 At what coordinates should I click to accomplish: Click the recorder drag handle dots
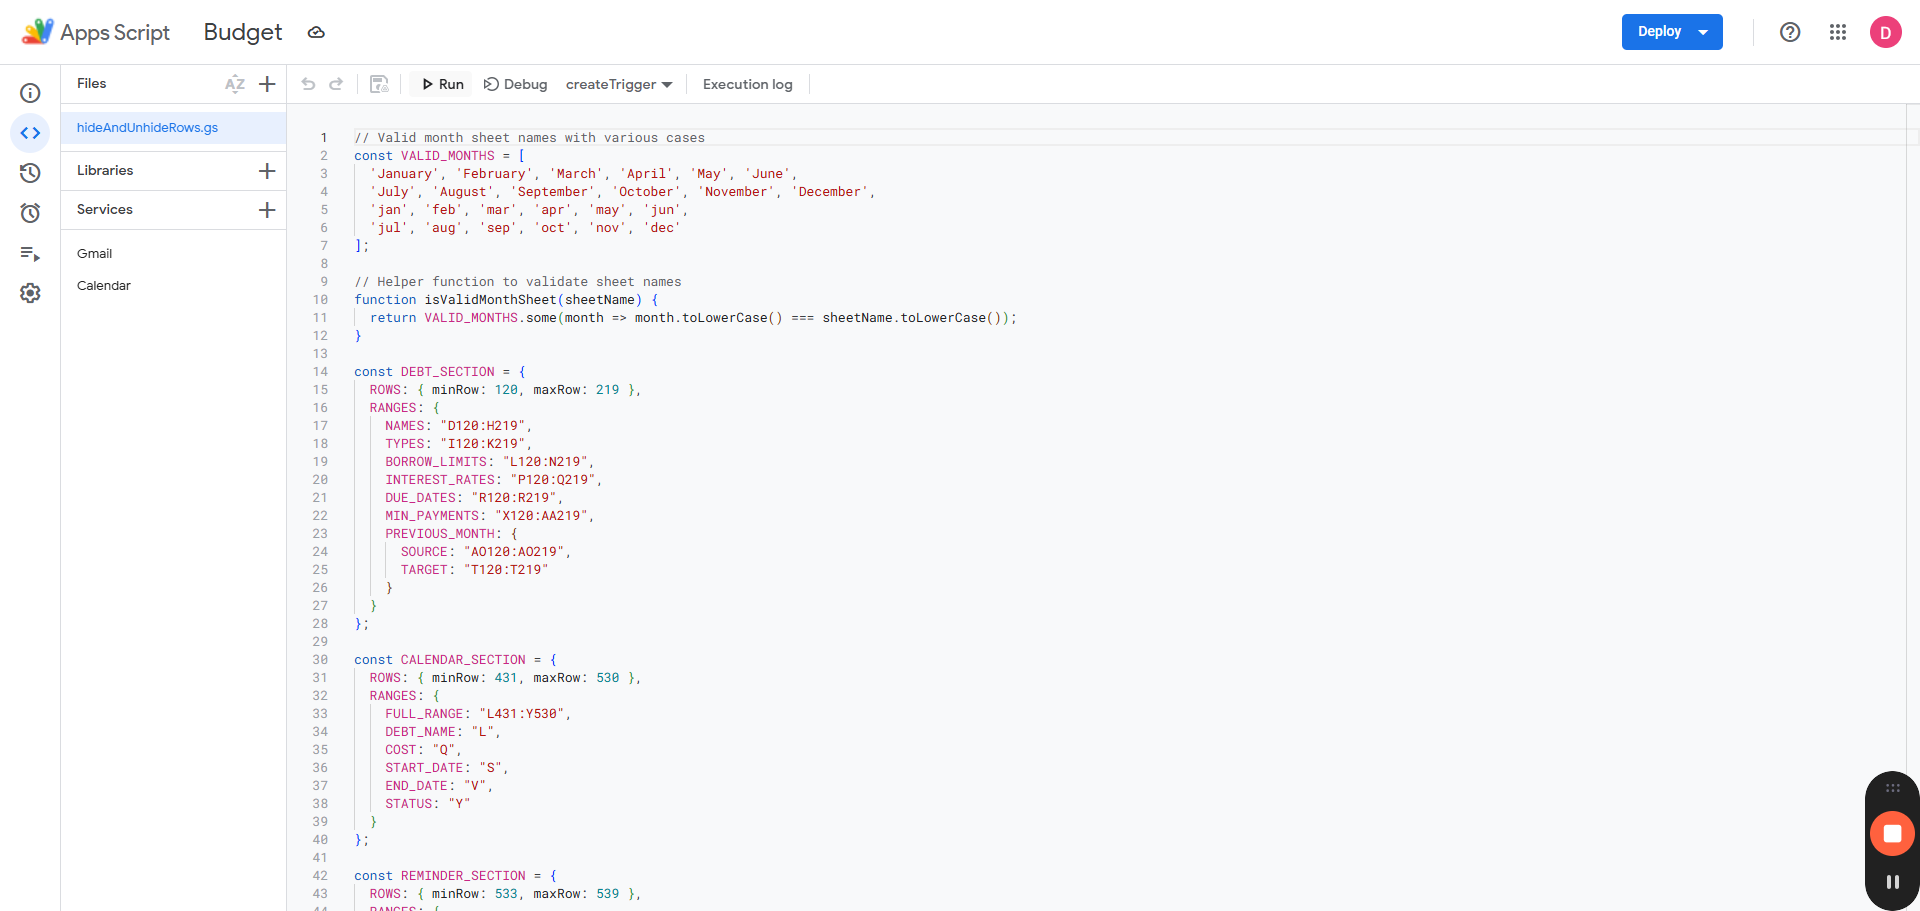[1892, 788]
